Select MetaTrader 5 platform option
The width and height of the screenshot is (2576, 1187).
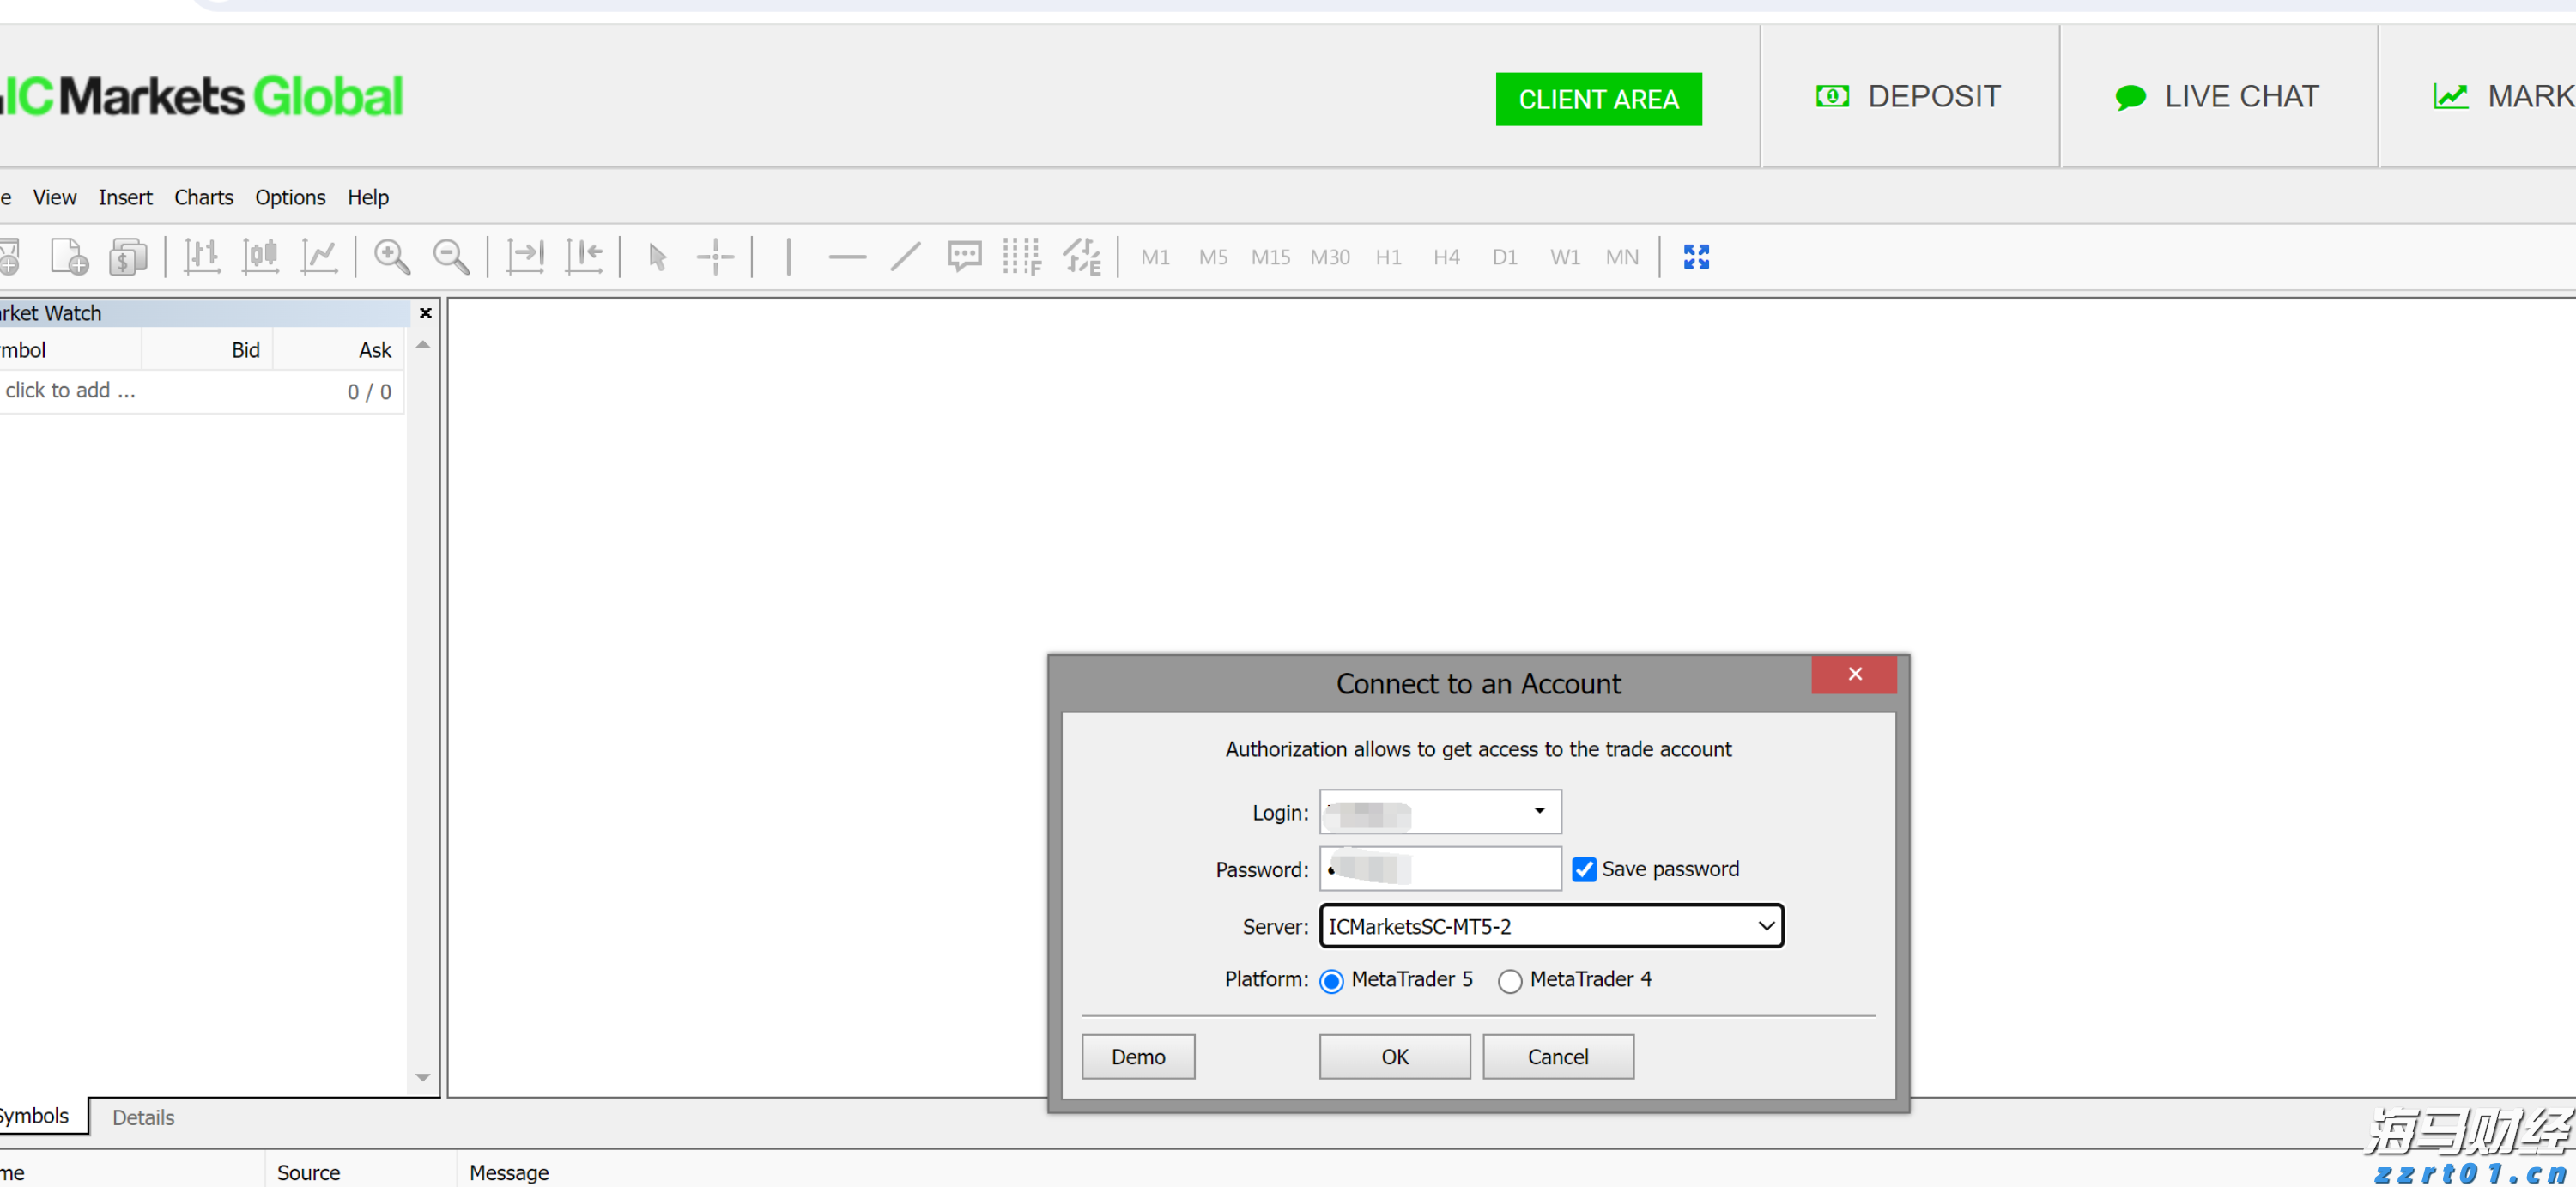pos(1331,981)
